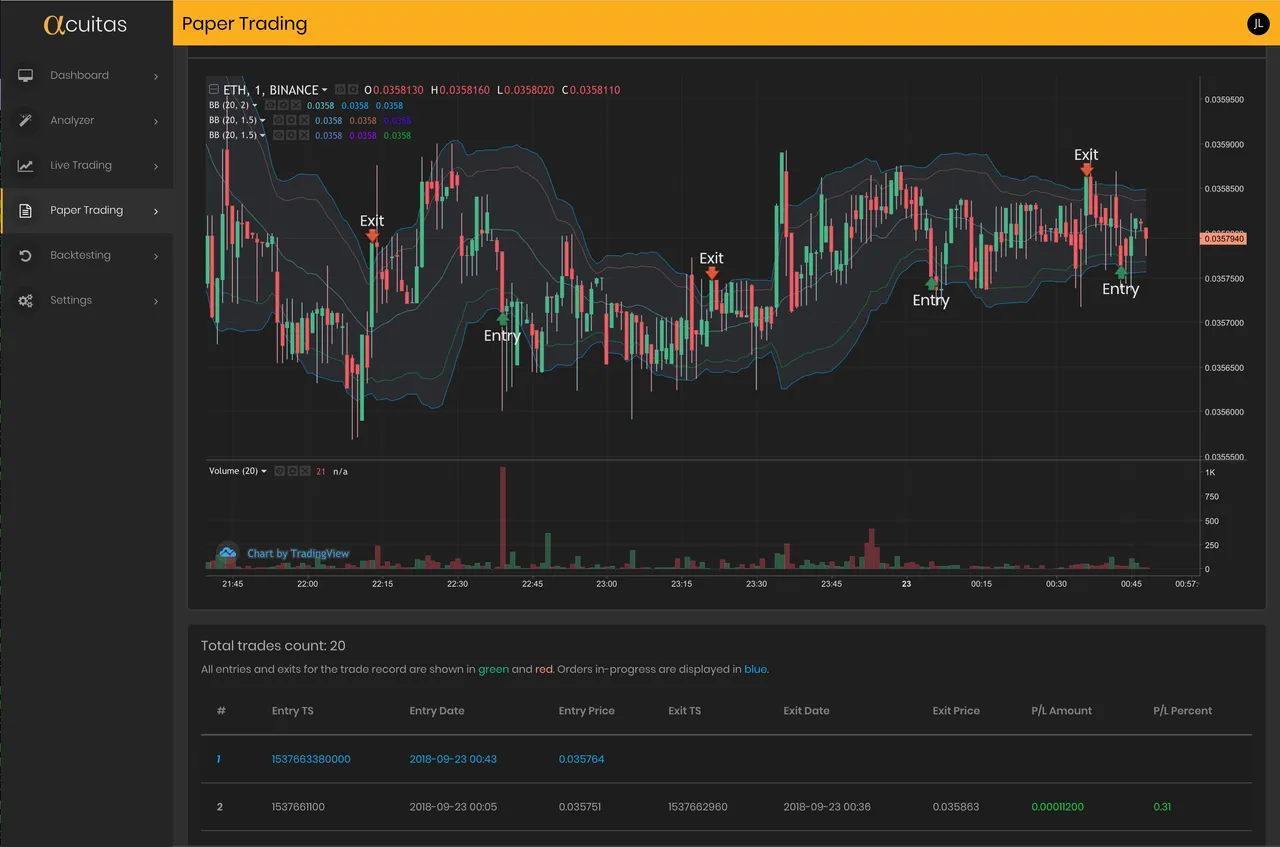Expand the Analyzer chevron

(x=156, y=121)
